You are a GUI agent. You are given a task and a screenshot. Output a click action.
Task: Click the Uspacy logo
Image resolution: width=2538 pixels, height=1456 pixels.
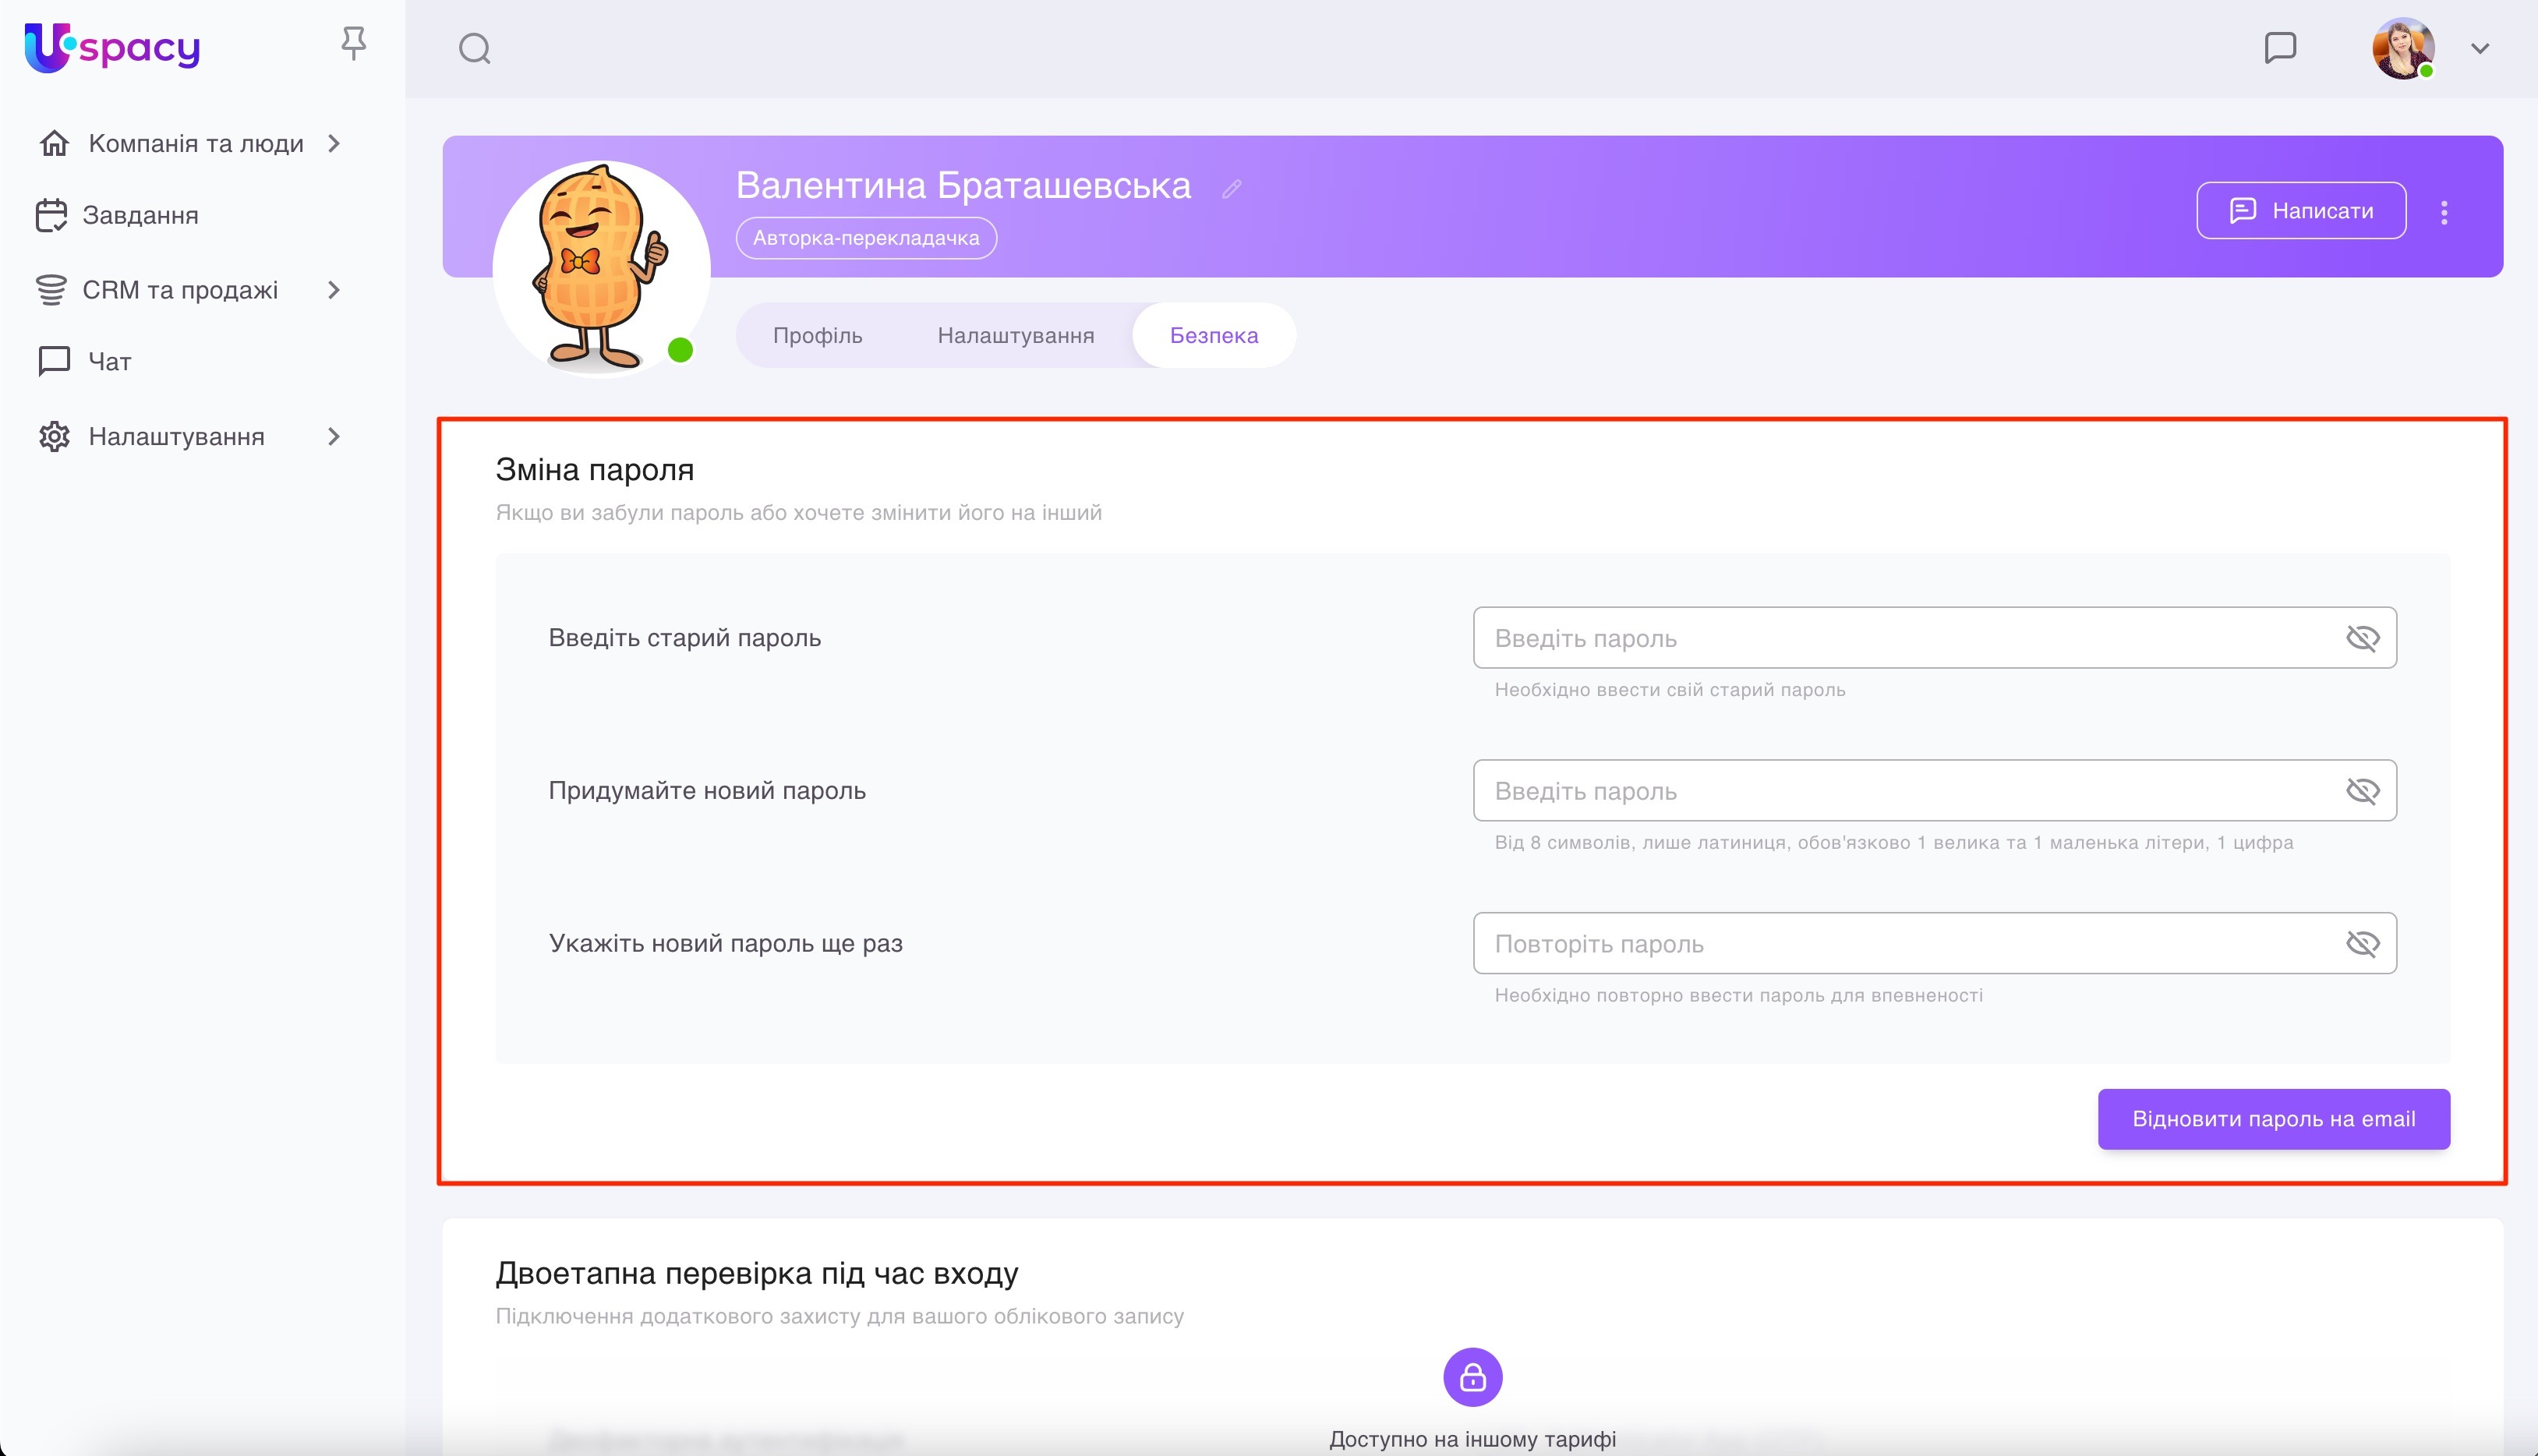(112, 47)
